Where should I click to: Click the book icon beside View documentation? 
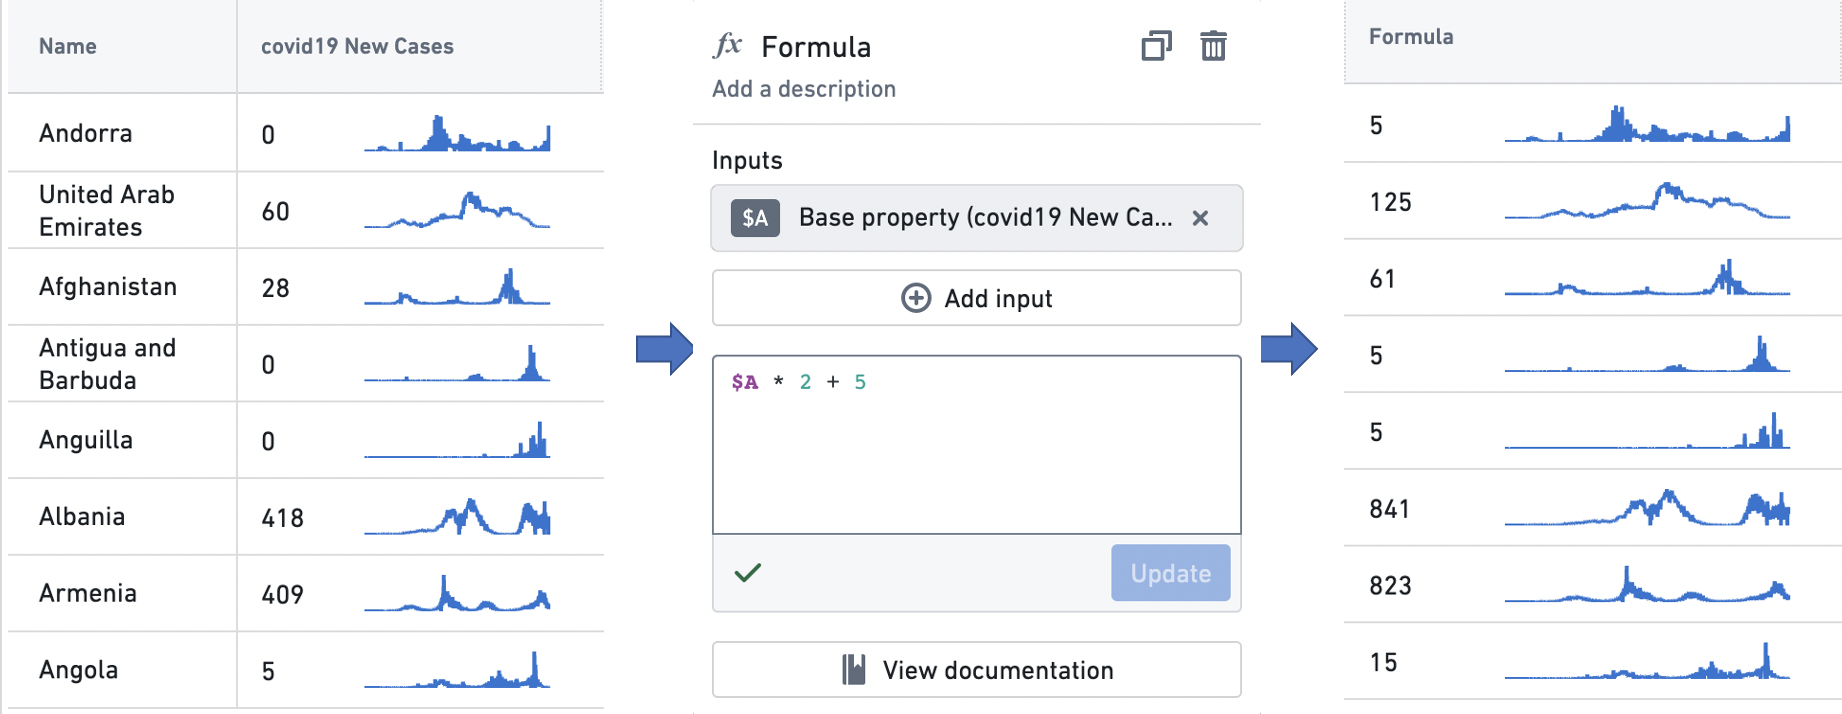click(x=853, y=669)
